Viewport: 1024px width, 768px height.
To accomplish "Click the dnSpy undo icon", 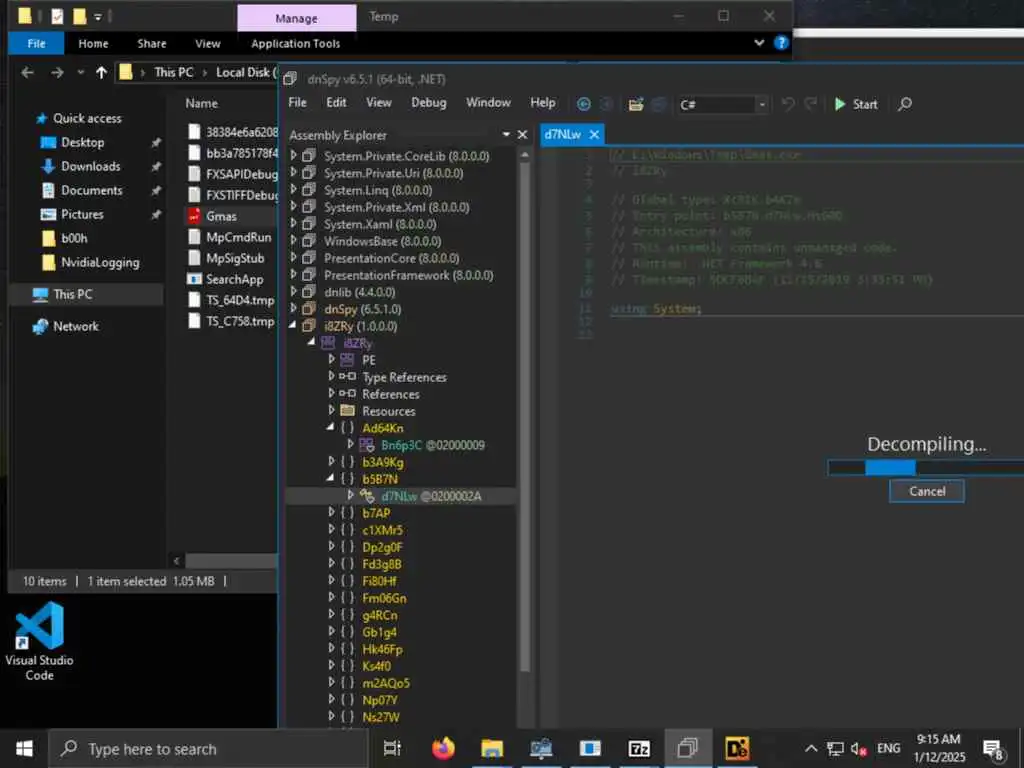I will coord(788,104).
